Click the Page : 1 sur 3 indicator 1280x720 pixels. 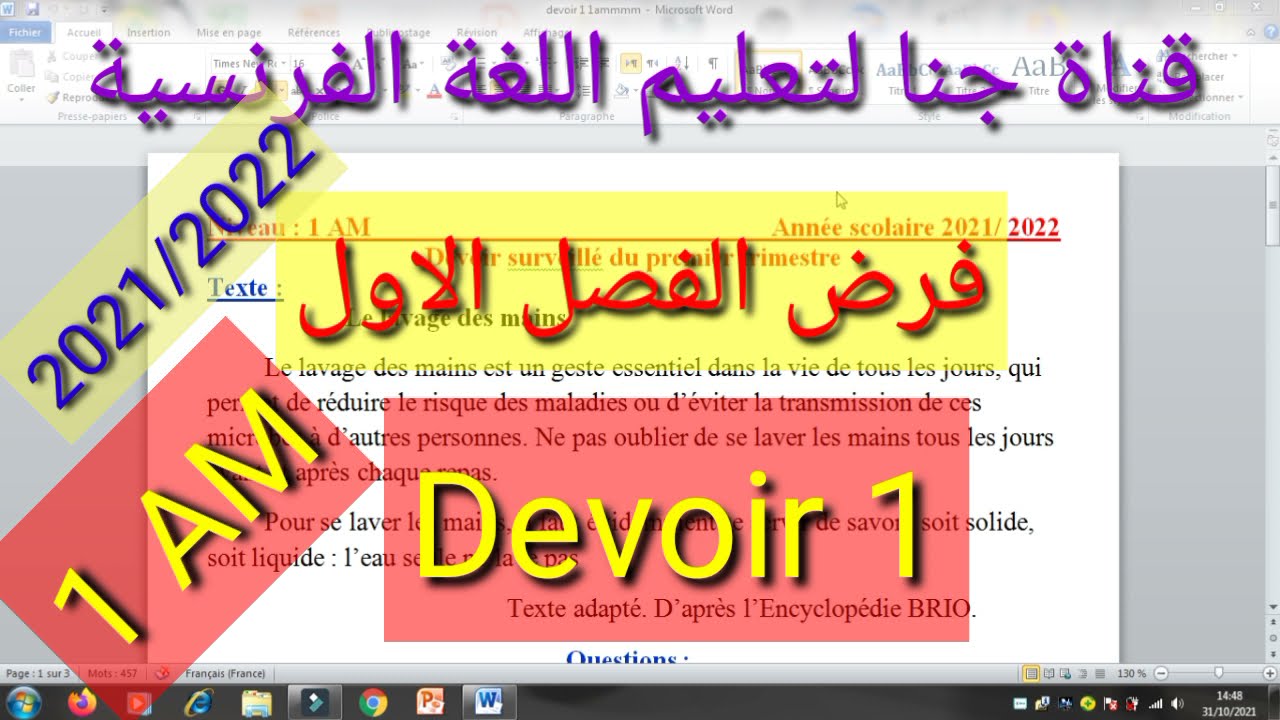(37, 673)
